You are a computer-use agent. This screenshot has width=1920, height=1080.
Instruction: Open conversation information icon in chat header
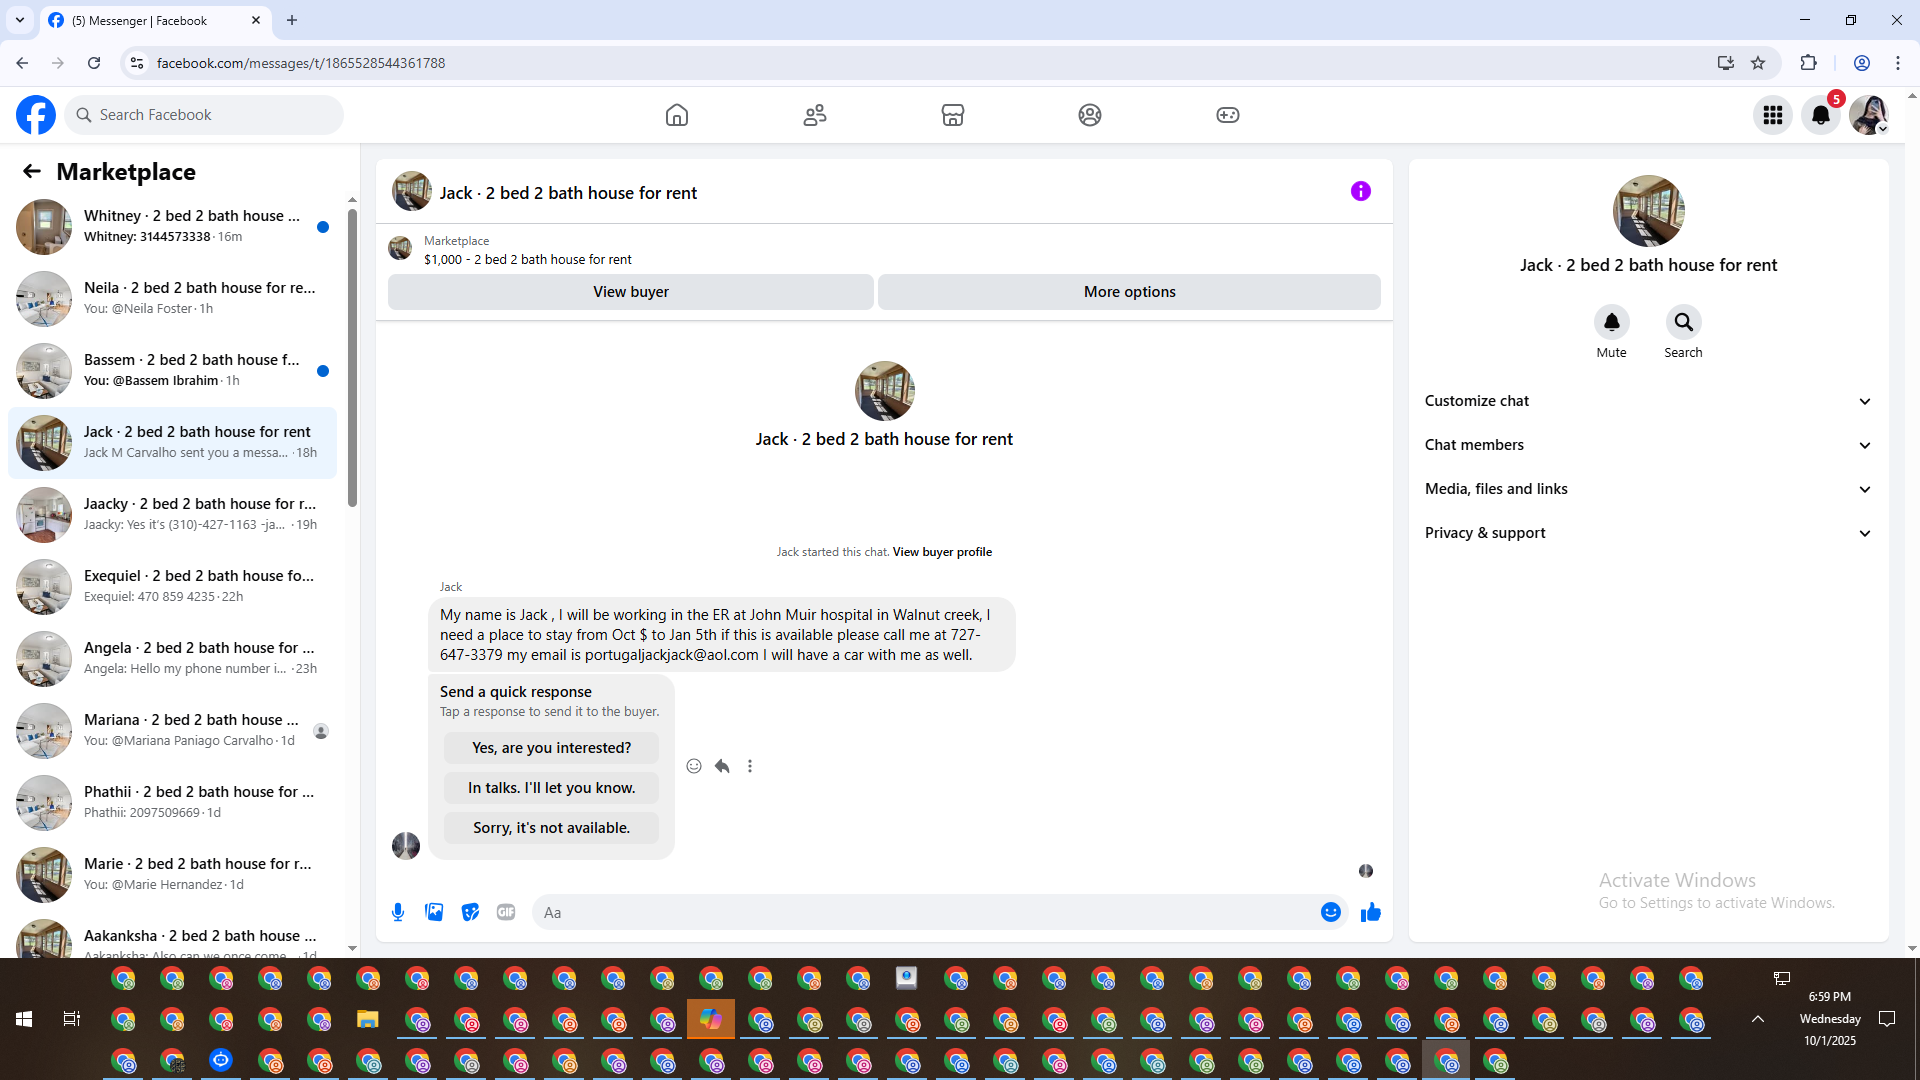(1361, 191)
